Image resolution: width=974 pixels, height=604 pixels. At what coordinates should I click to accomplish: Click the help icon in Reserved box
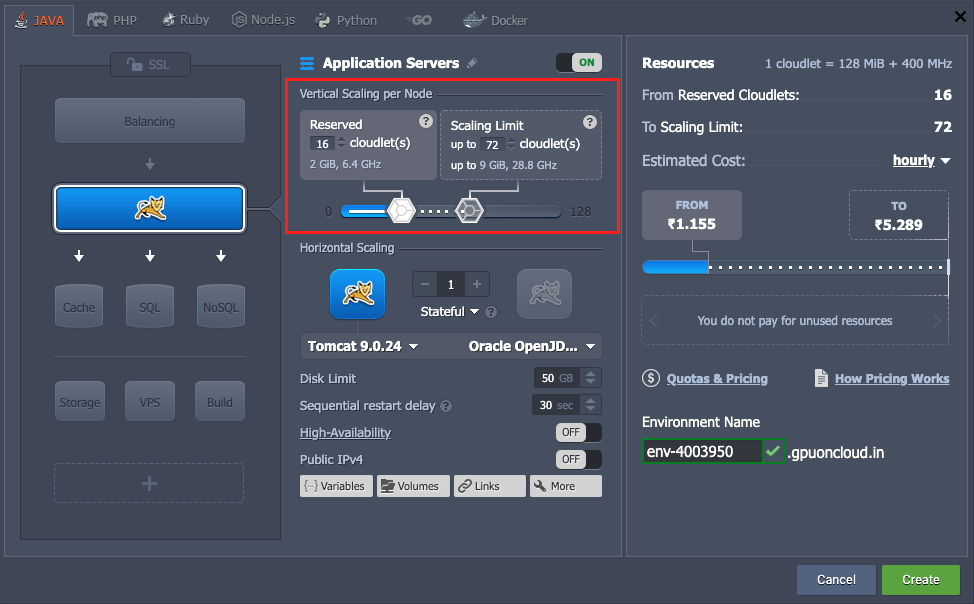click(425, 122)
